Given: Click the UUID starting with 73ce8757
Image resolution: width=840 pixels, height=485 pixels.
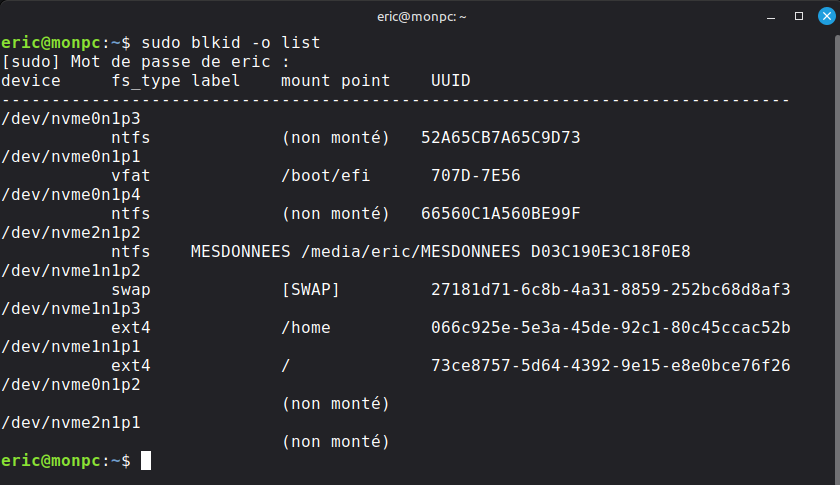Looking at the screenshot, I should [x=610, y=365].
